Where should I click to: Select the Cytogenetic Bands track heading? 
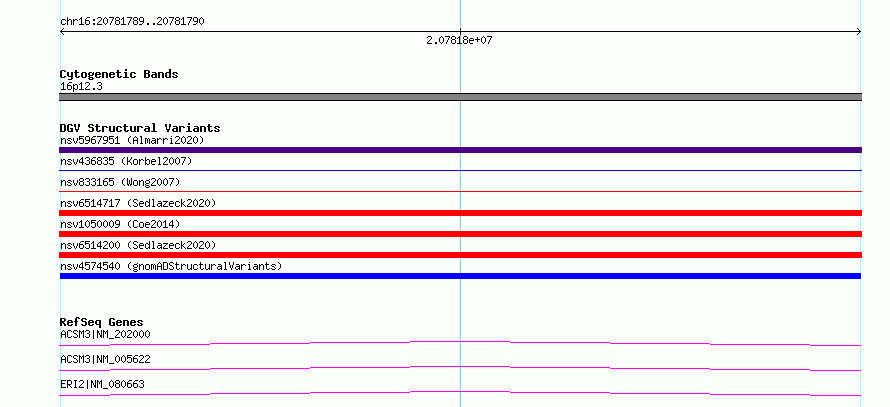click(119, 74)
